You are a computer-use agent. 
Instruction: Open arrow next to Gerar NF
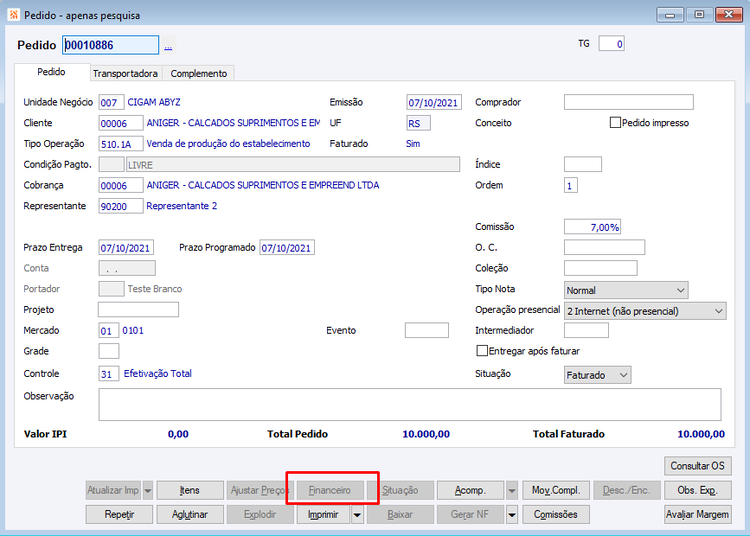[512, 515]
